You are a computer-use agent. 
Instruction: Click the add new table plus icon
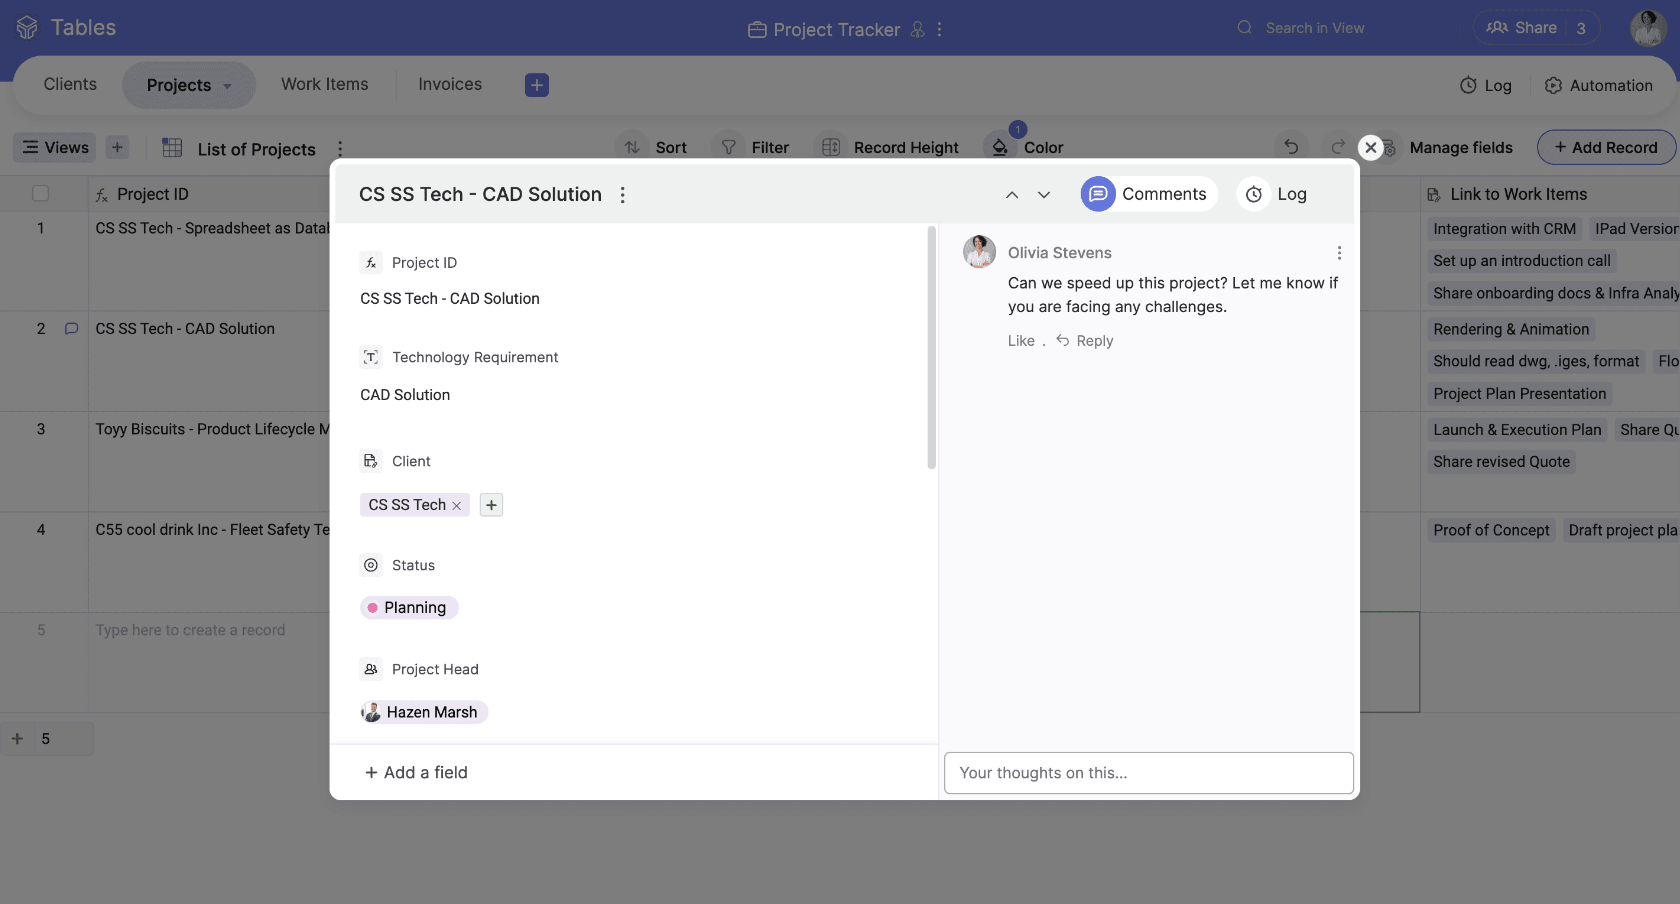click(x=537, y=85)
